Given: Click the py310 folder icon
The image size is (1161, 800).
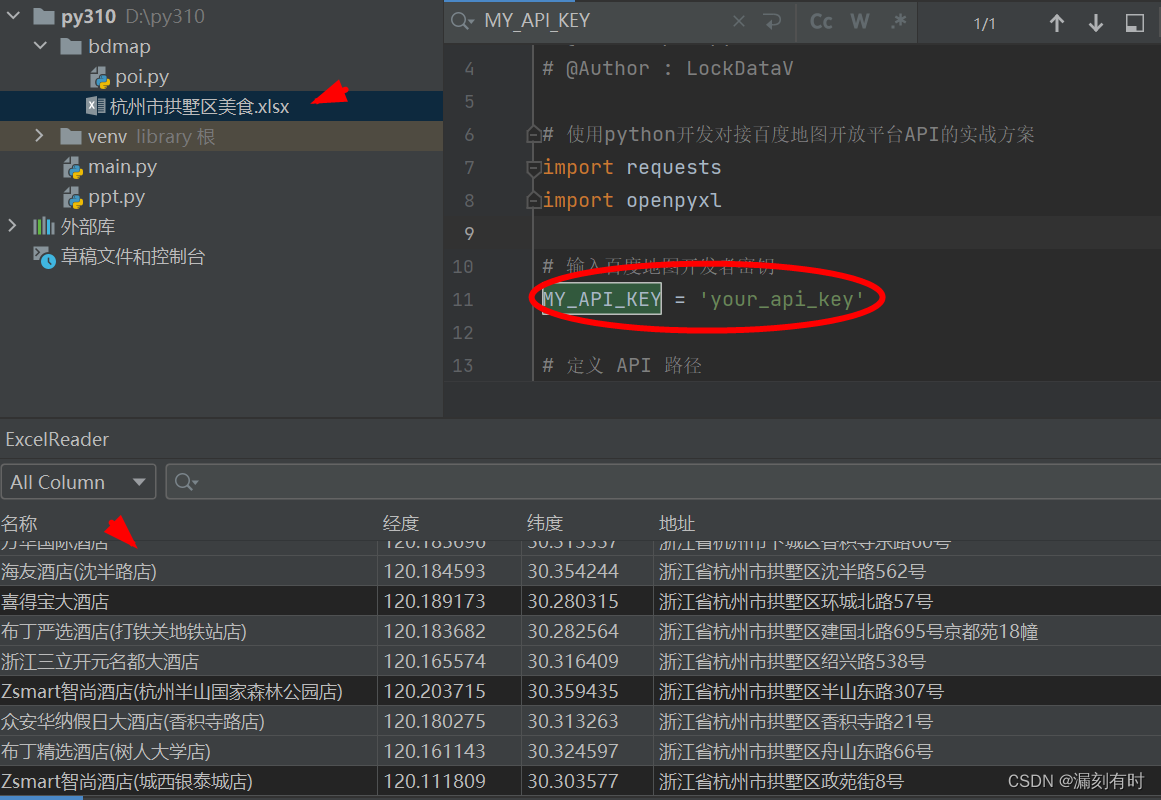Looking at the screenshot, I should 44,16.
